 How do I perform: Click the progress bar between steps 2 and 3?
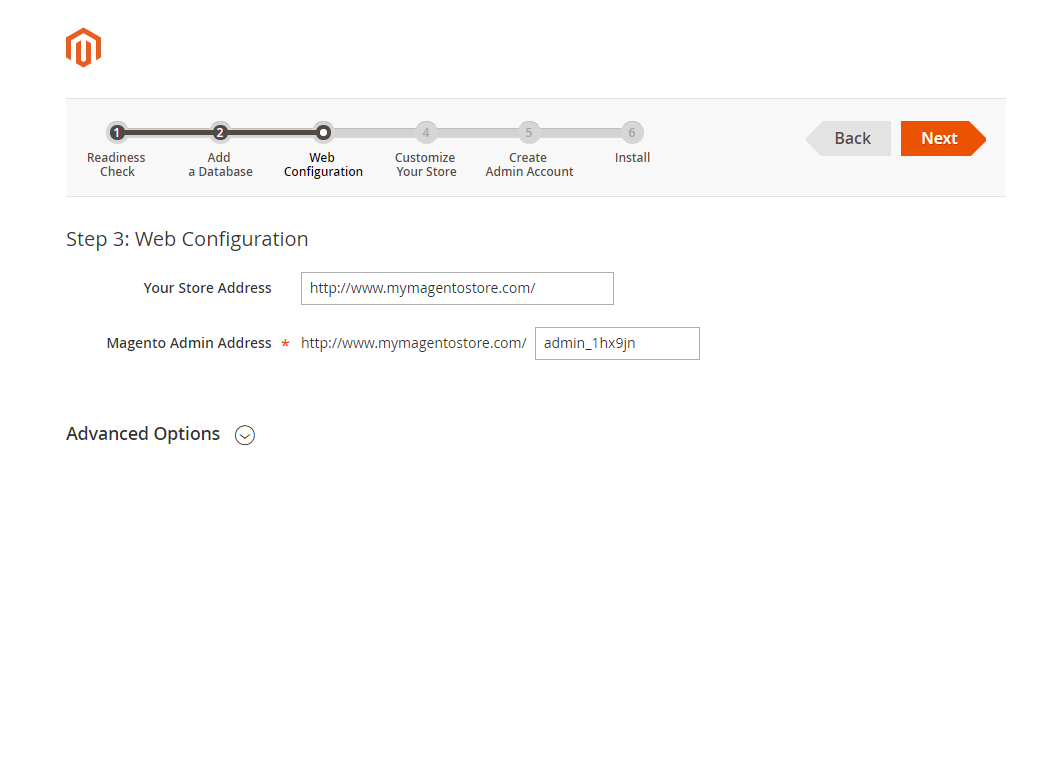272,132
